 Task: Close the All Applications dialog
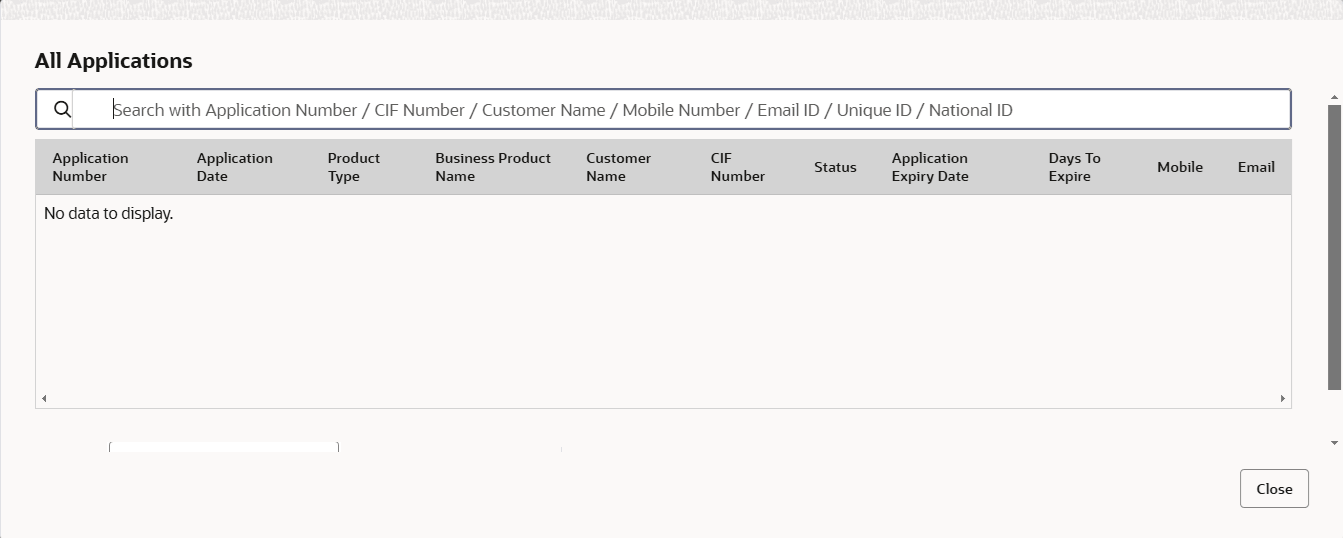1274,489
